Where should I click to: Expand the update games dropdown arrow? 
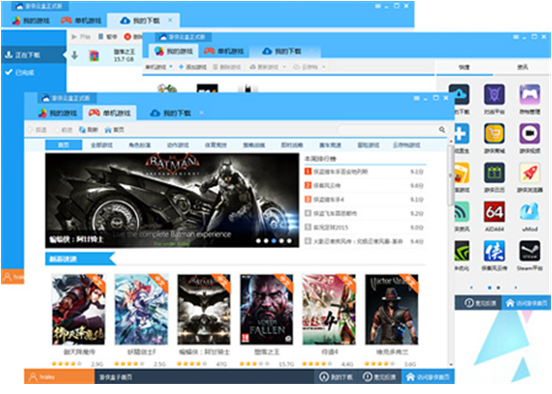pos(284,67)
